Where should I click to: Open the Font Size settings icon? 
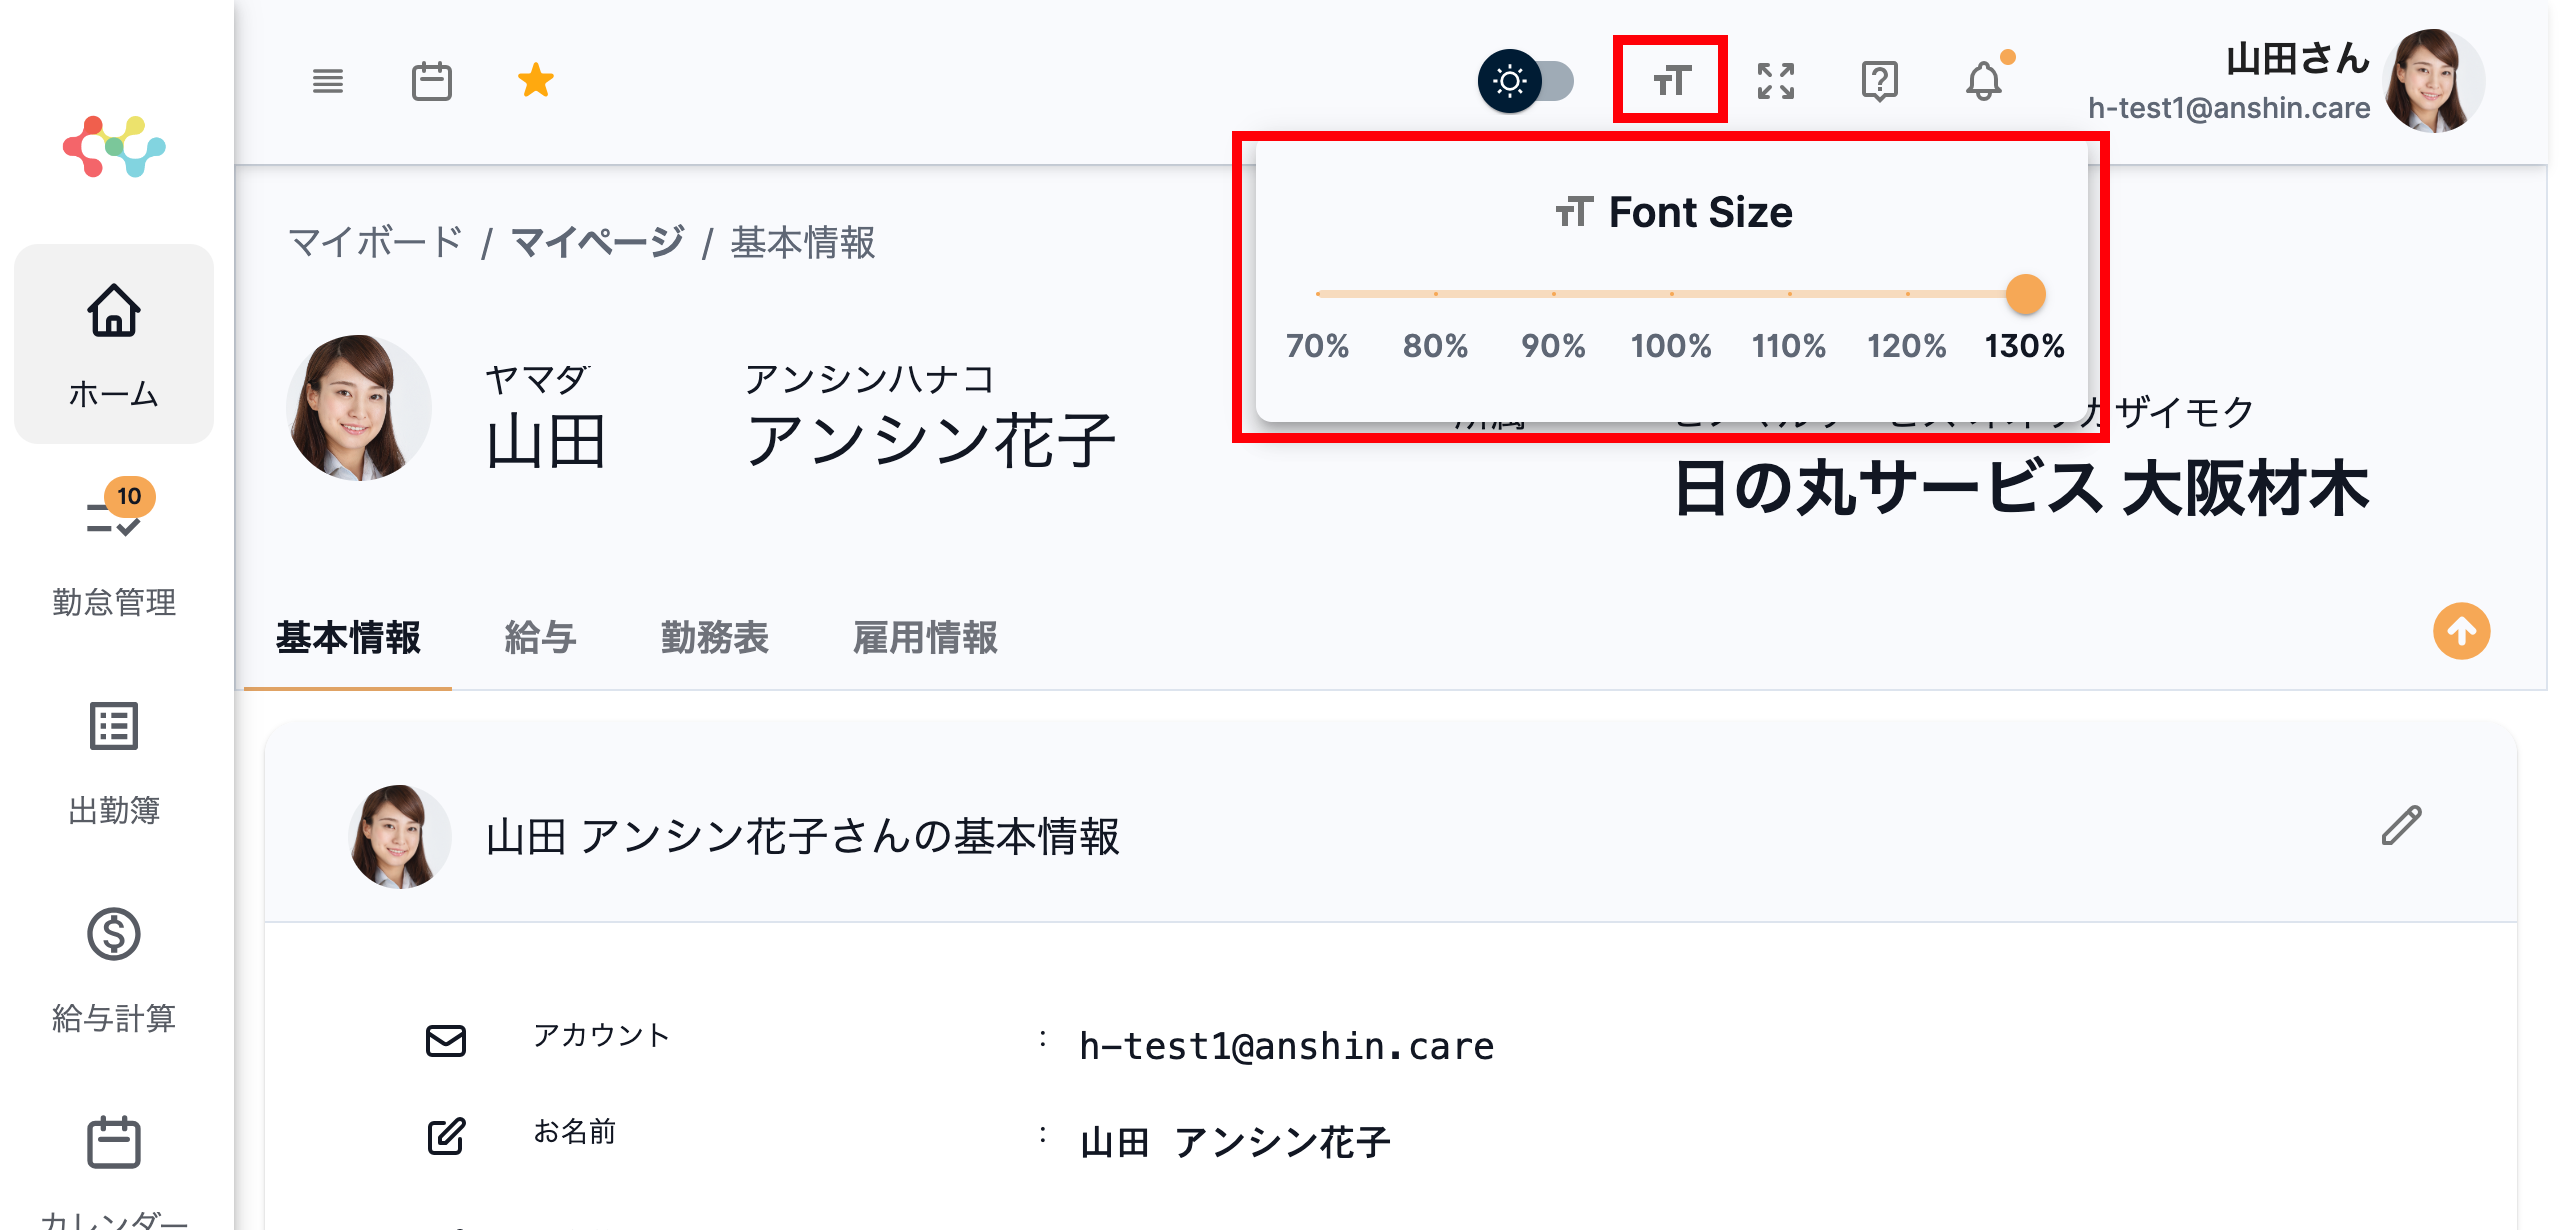[x=1671, y=80]
